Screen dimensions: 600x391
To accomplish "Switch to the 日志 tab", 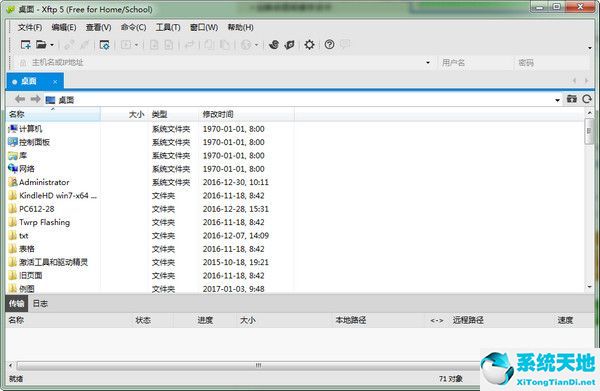I will (x=40, y=303).
